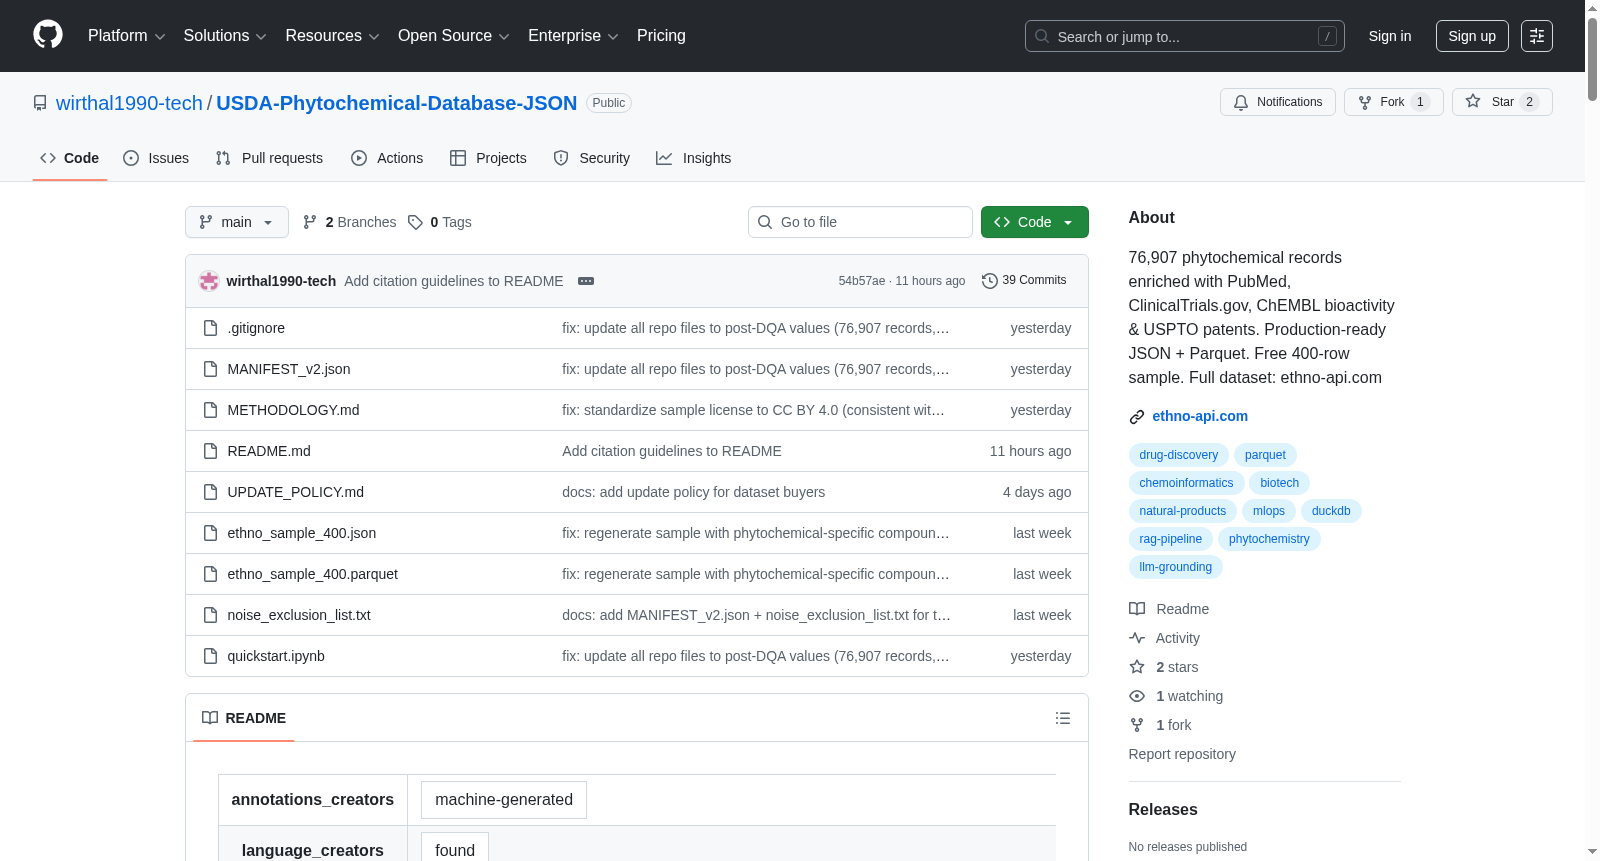Click the llm-grounding topic tag
This screenshot has height=861, width=1600.
click(1176, 567)
